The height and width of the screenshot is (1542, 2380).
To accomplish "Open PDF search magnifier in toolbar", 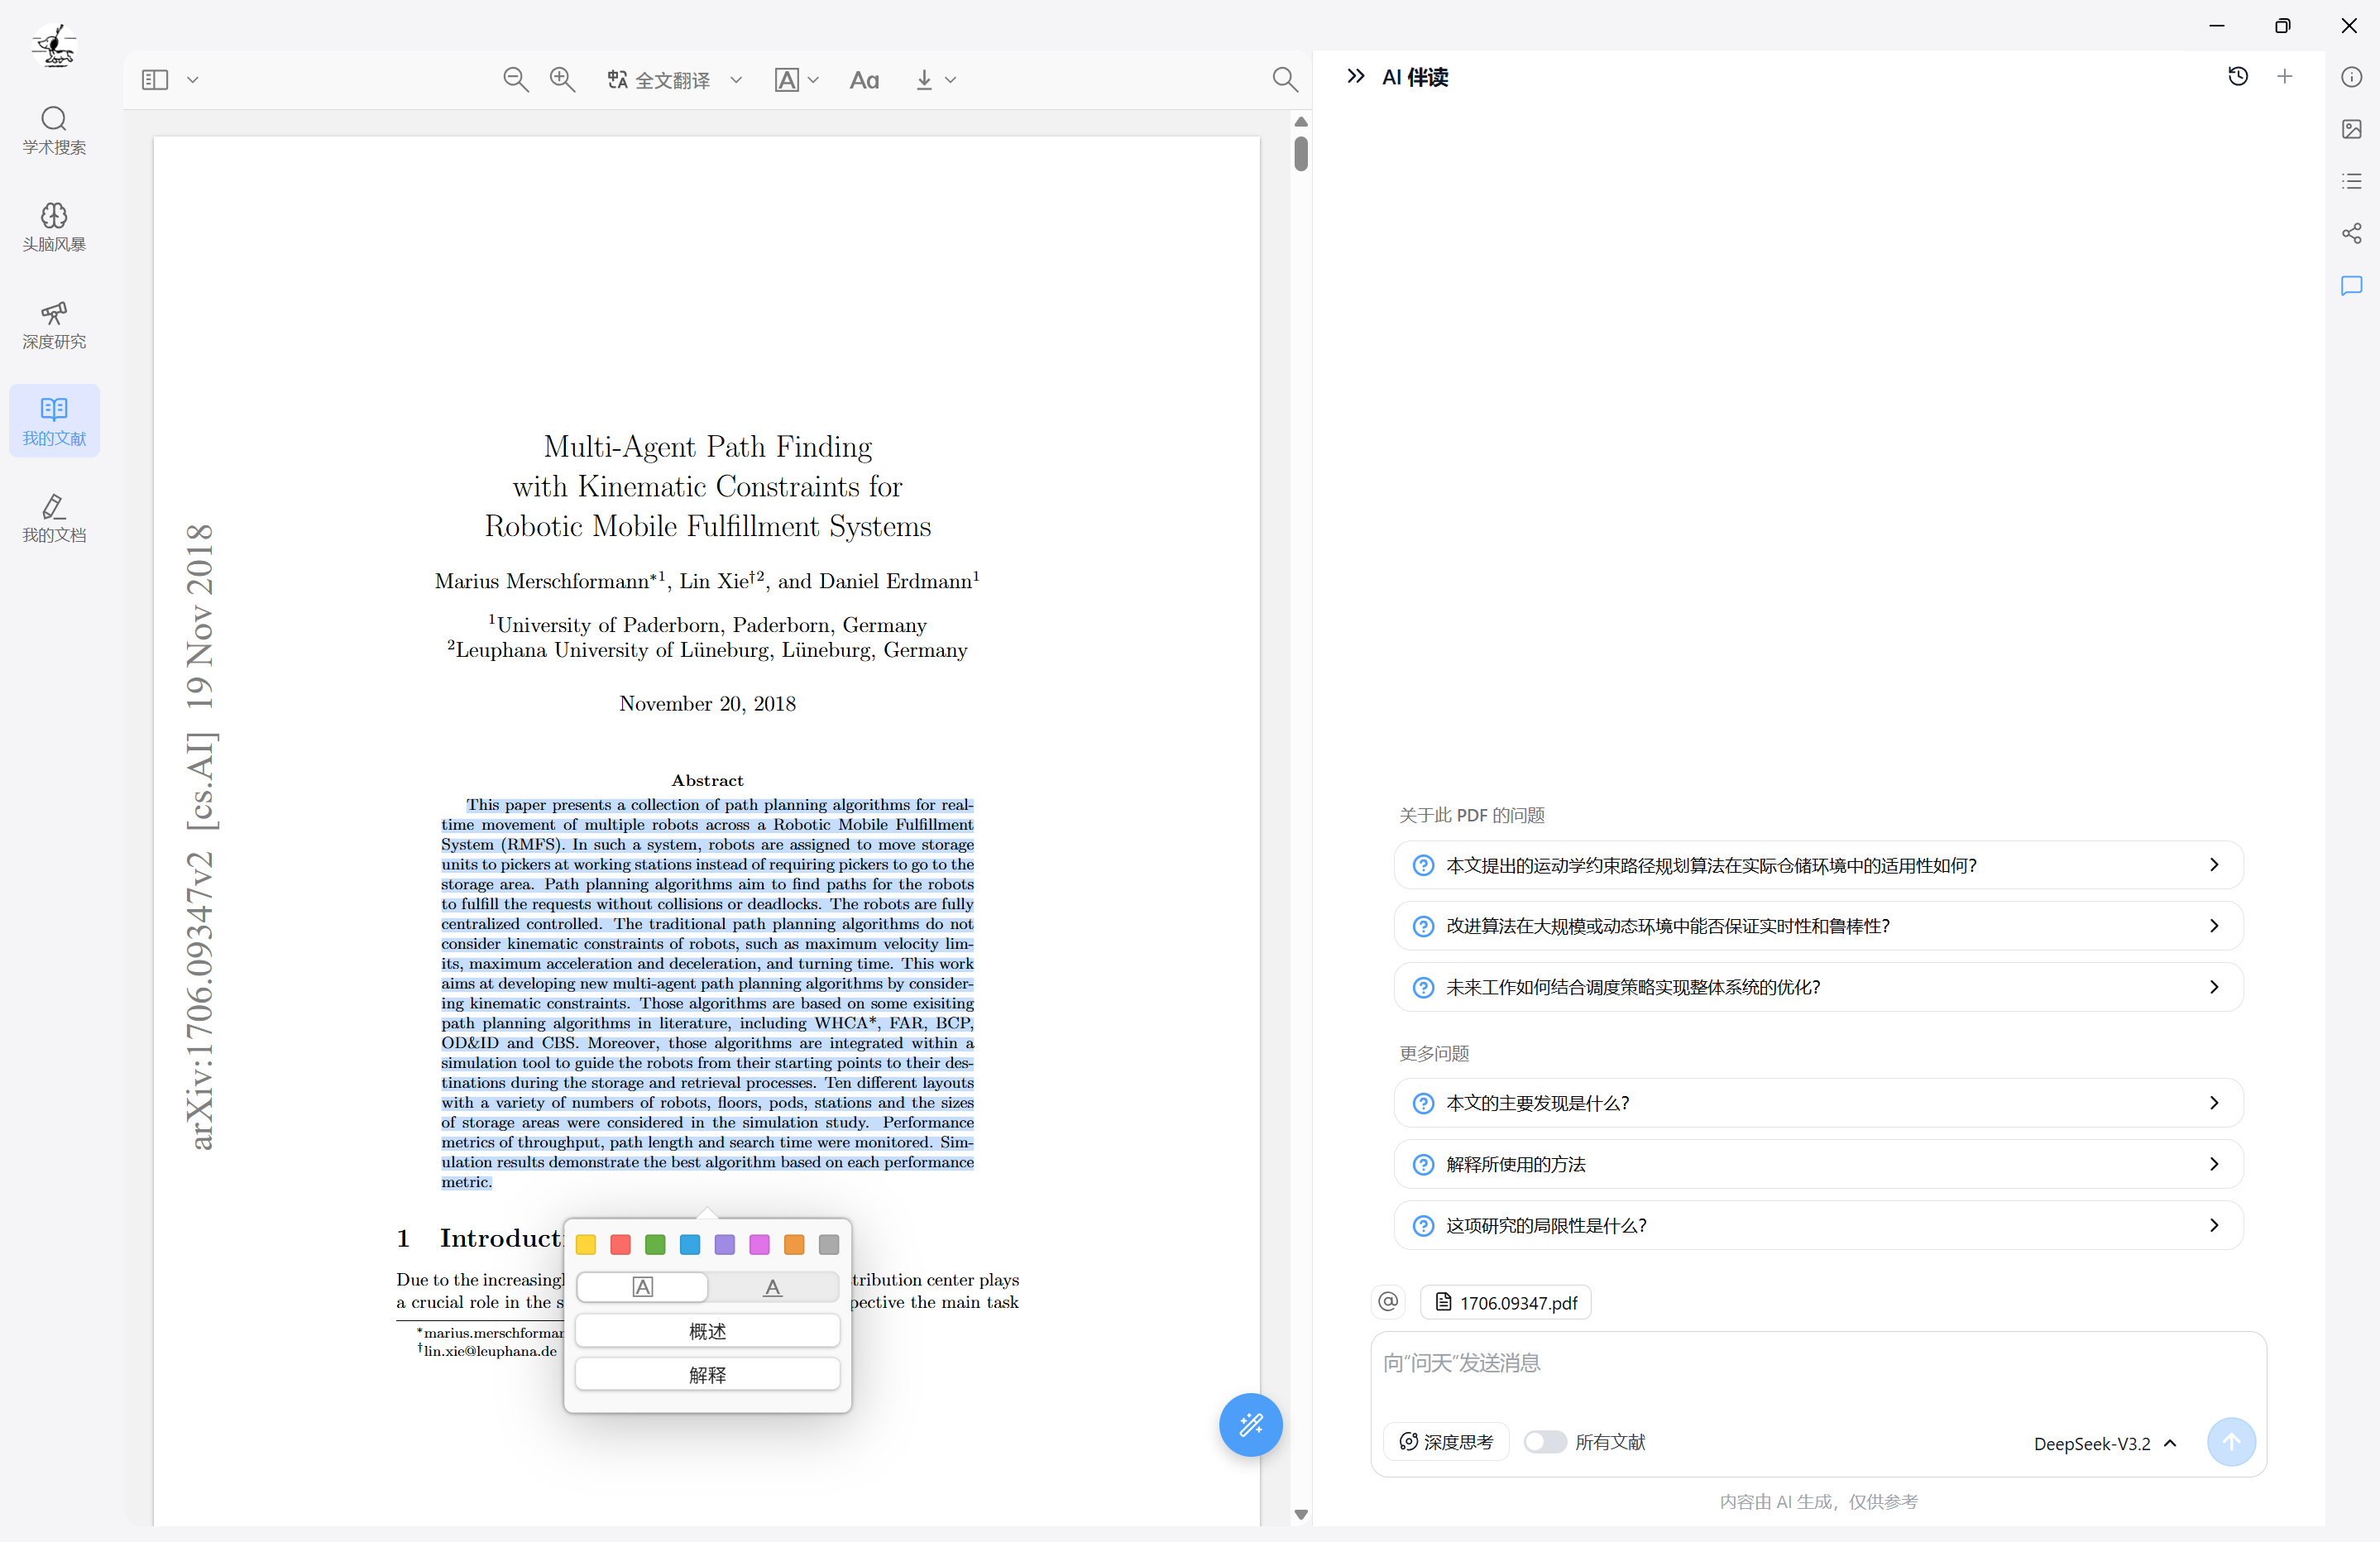I will (1285, 80).
